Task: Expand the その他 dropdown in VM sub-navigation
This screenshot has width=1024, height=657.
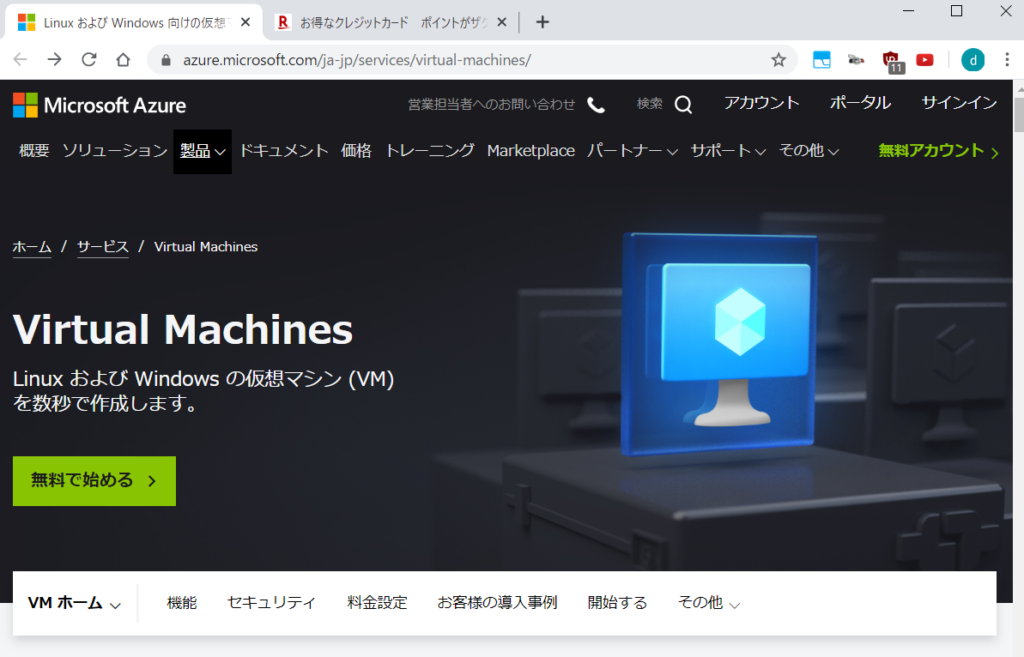Action: tap(709, 603)
